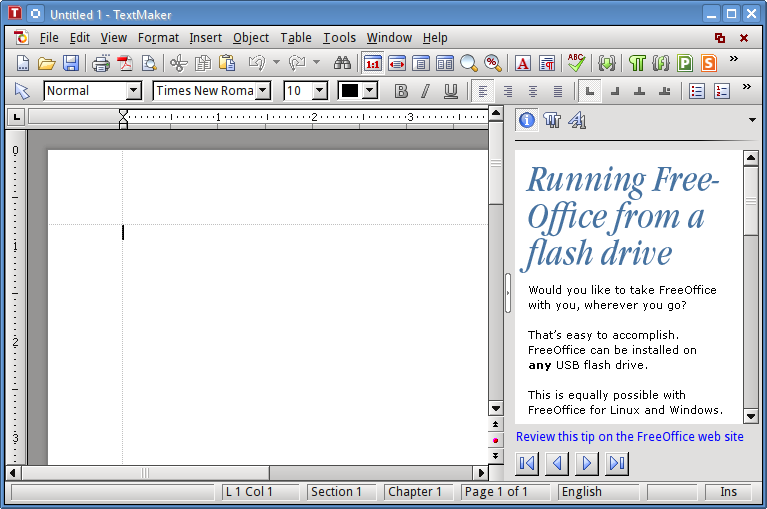Open search with the binoculars icon

(x=342, y=64)
